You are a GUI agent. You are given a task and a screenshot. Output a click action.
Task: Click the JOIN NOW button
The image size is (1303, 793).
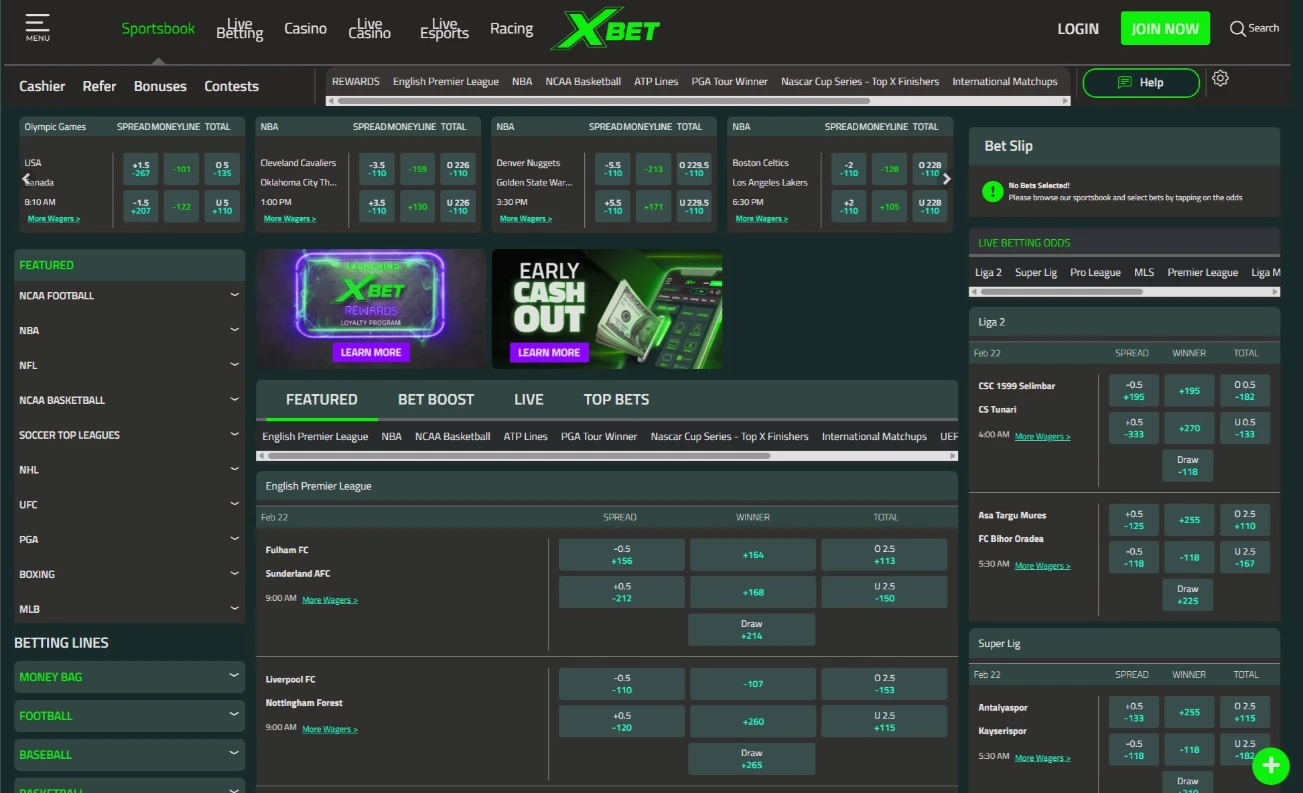1165,29
